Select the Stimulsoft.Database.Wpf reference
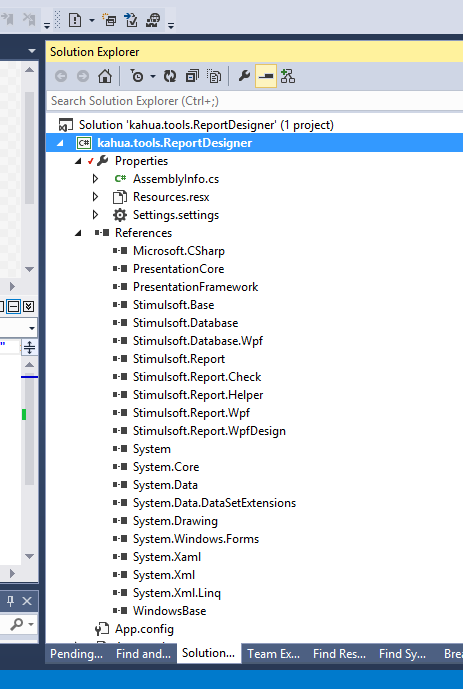 click(x=198, y=341)
